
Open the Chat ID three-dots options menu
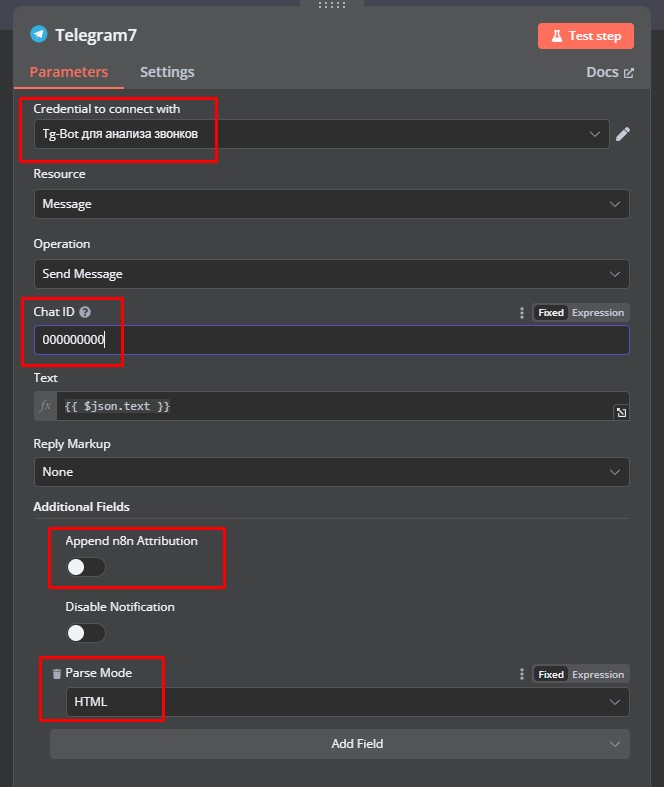point(522,313)
